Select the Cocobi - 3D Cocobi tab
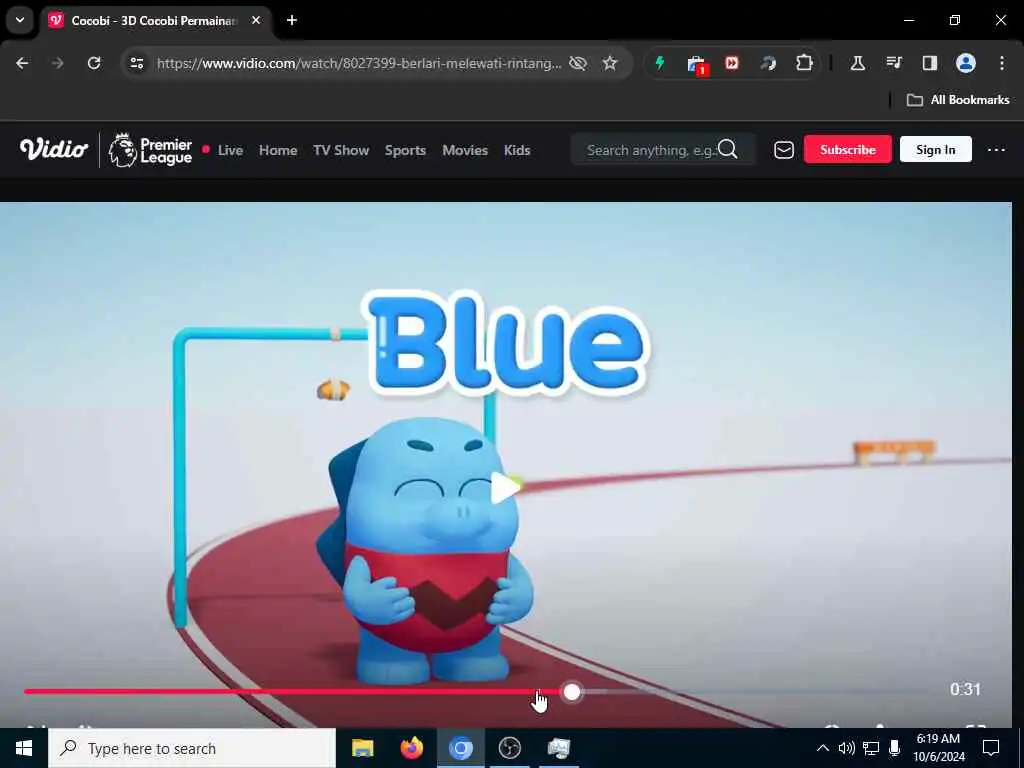1024x768 pixels. [x=157, y=21]
